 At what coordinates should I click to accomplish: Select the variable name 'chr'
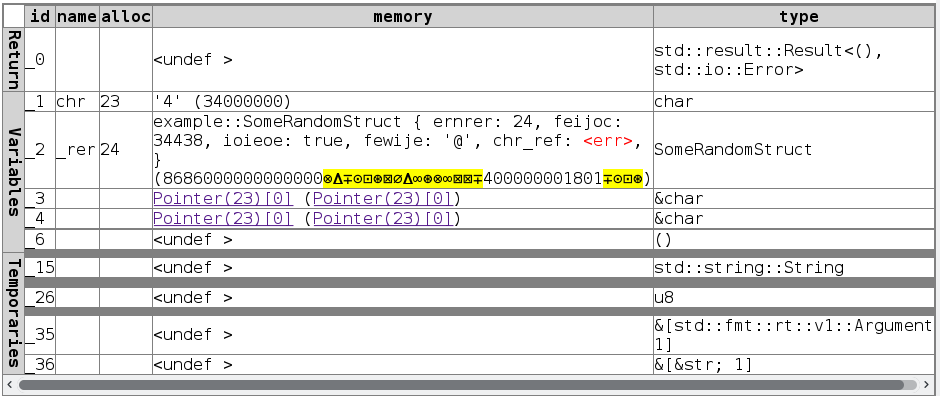pos(72,102)
